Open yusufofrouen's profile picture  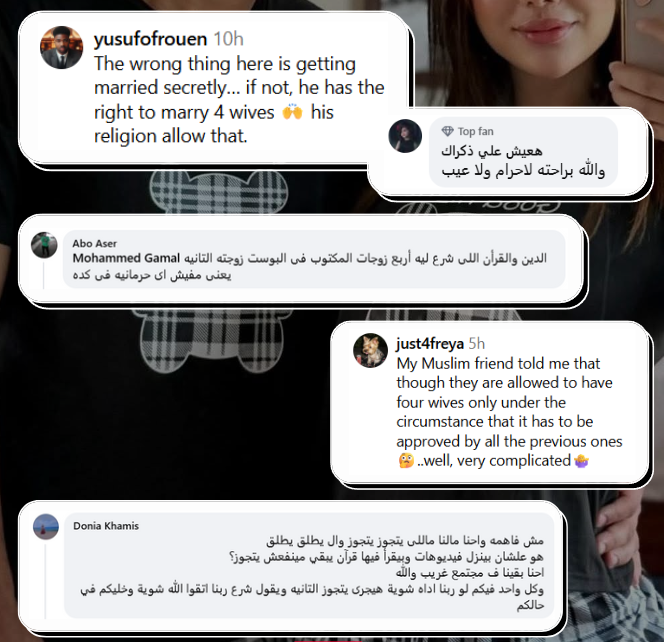[x=61, y=47]
